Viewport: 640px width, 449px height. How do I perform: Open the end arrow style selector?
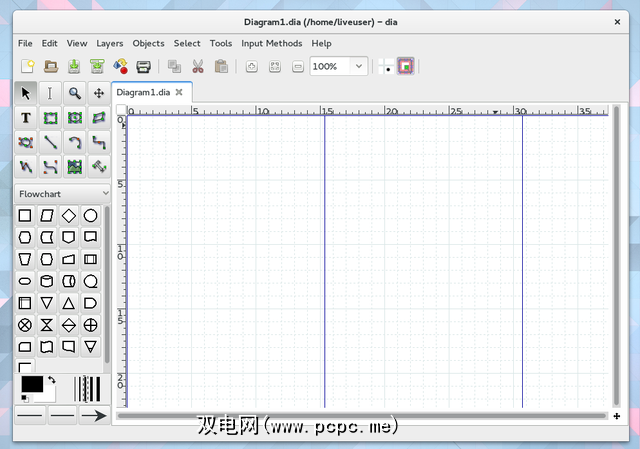pyautogui.click(x=94, y=416)
